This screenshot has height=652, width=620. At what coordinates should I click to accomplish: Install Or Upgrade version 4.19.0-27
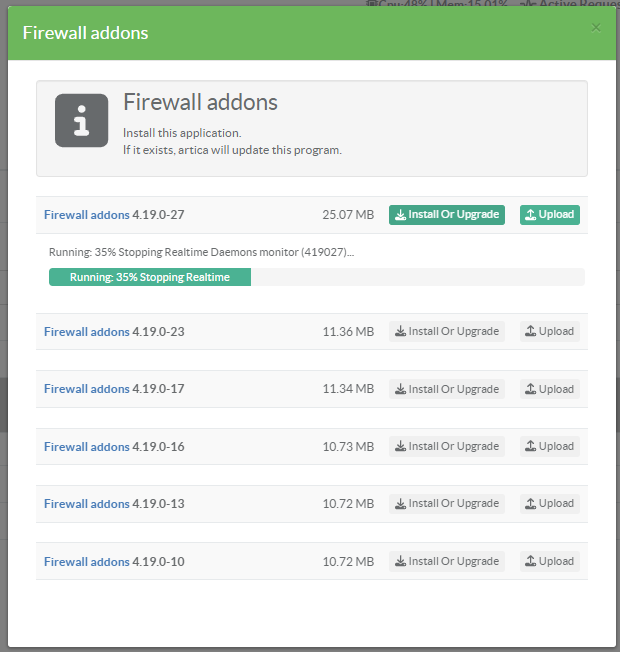(x=447, y=215)
